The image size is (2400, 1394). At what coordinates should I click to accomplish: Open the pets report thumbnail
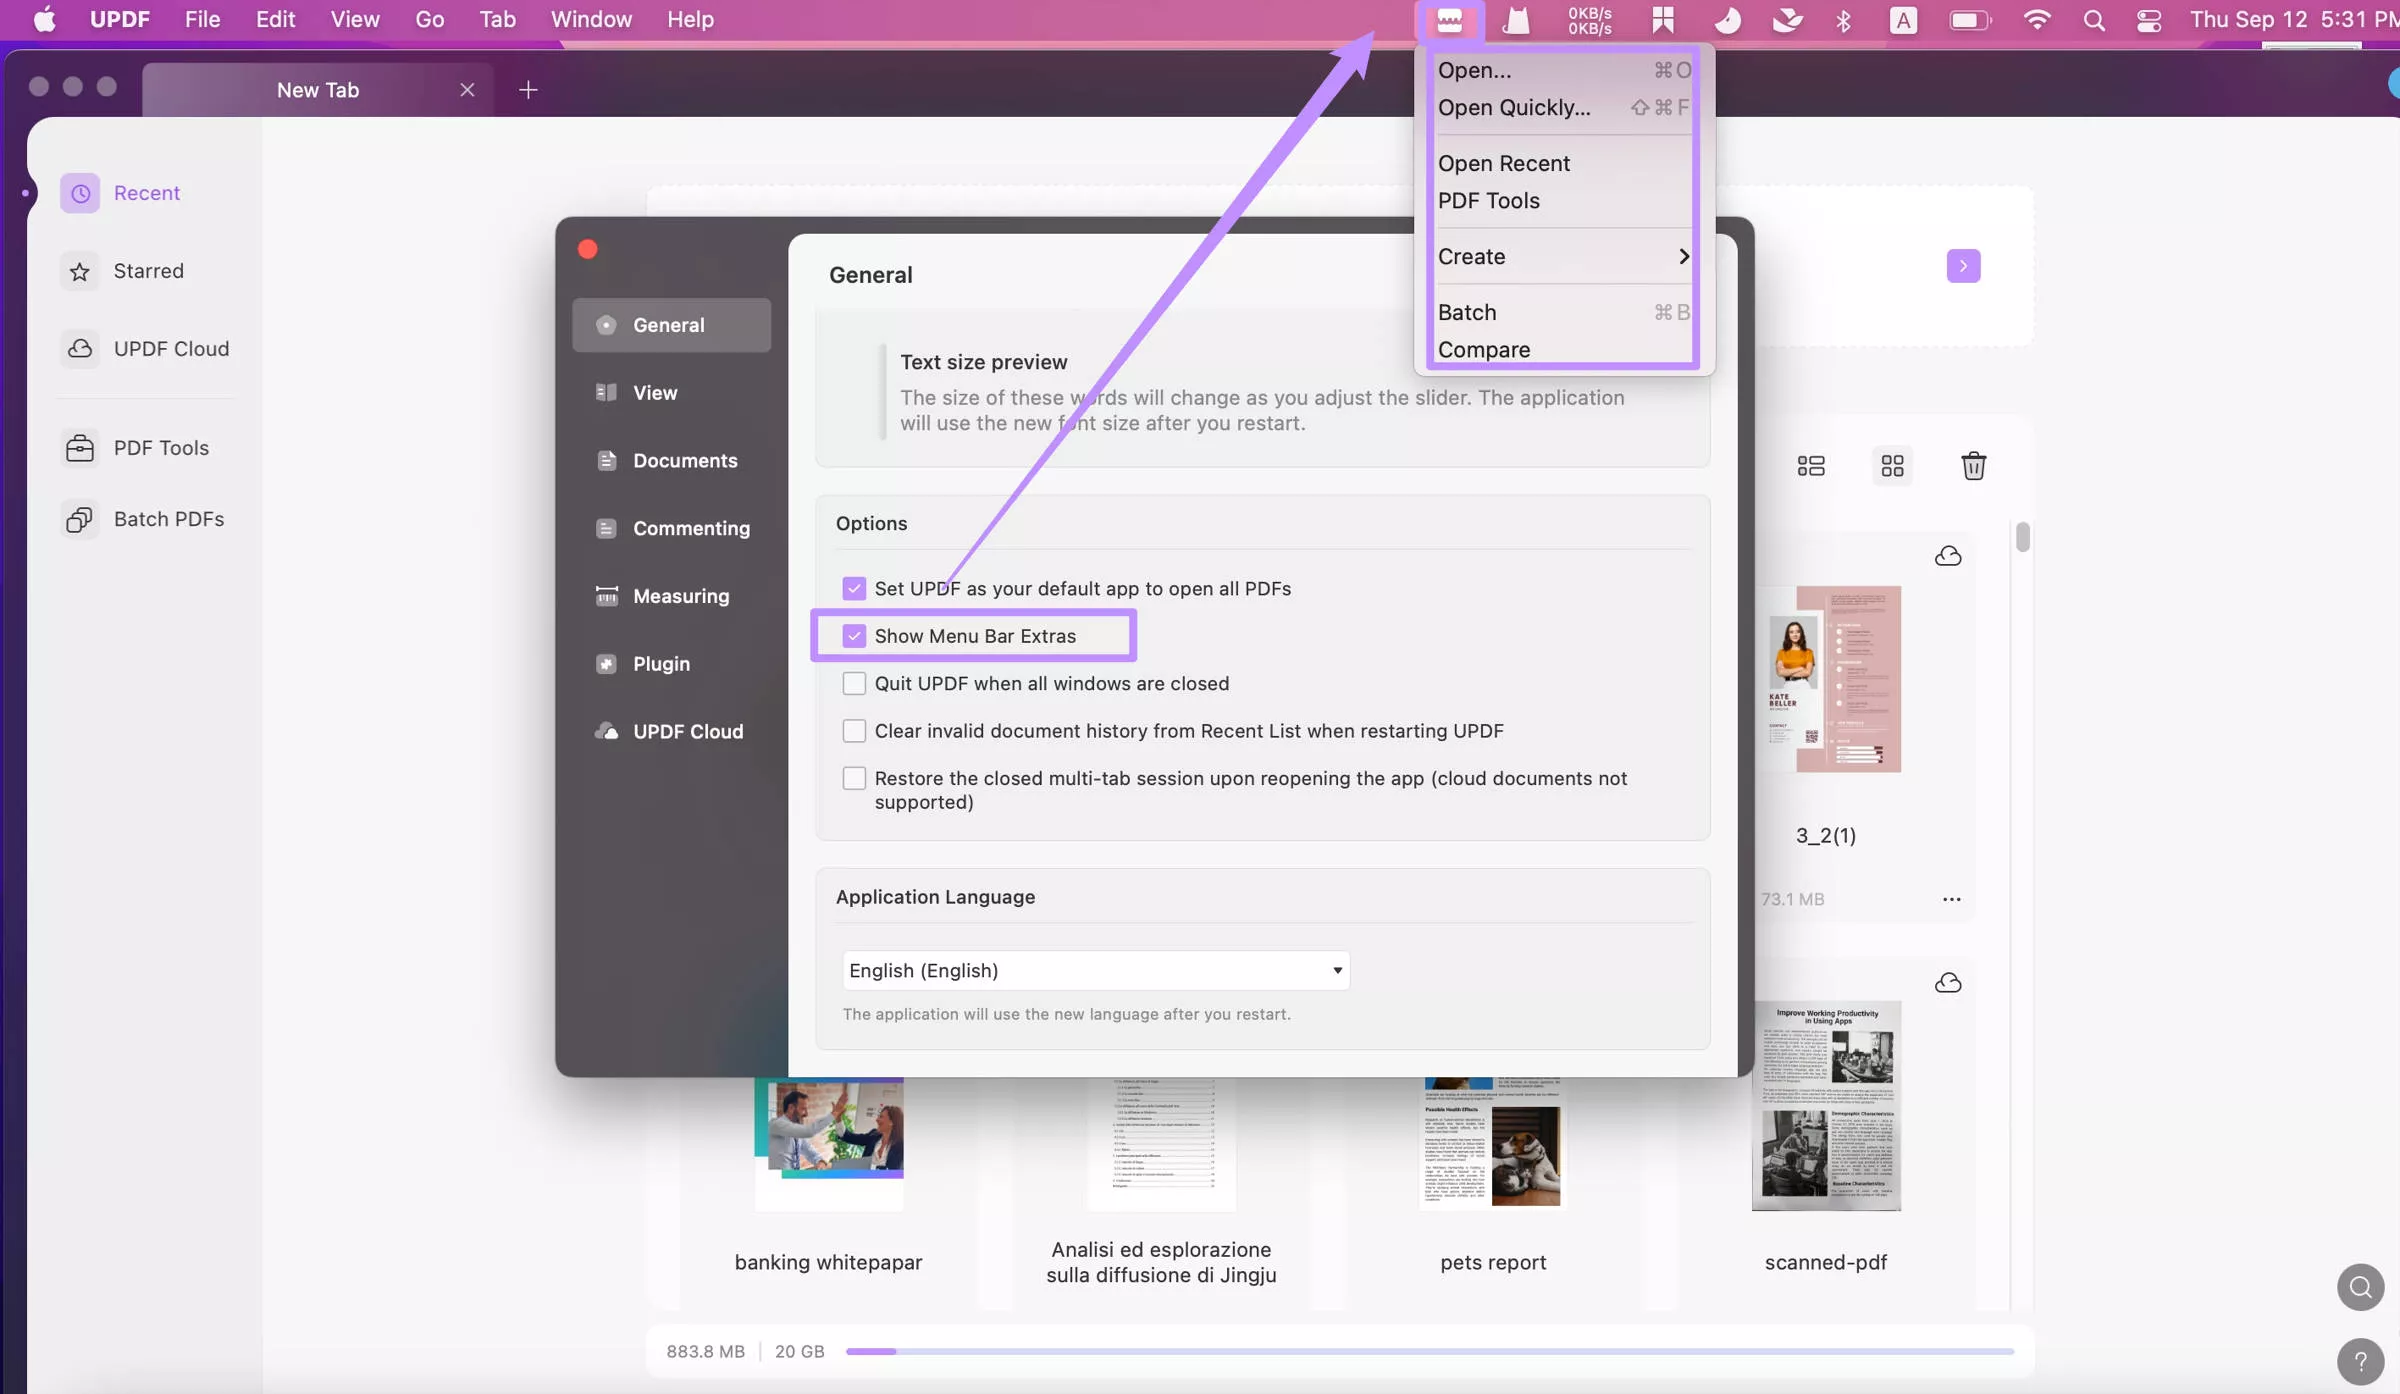click(1493, 1144)
